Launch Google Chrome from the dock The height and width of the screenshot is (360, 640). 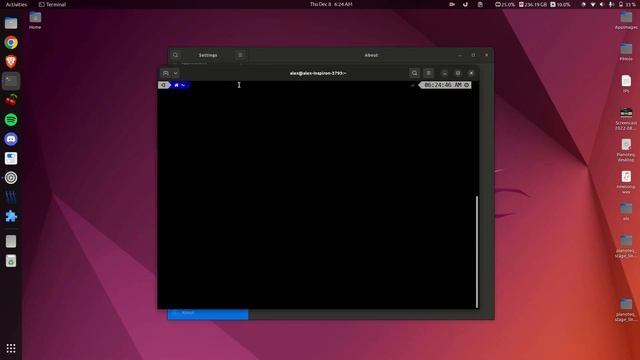click(11, 42)
